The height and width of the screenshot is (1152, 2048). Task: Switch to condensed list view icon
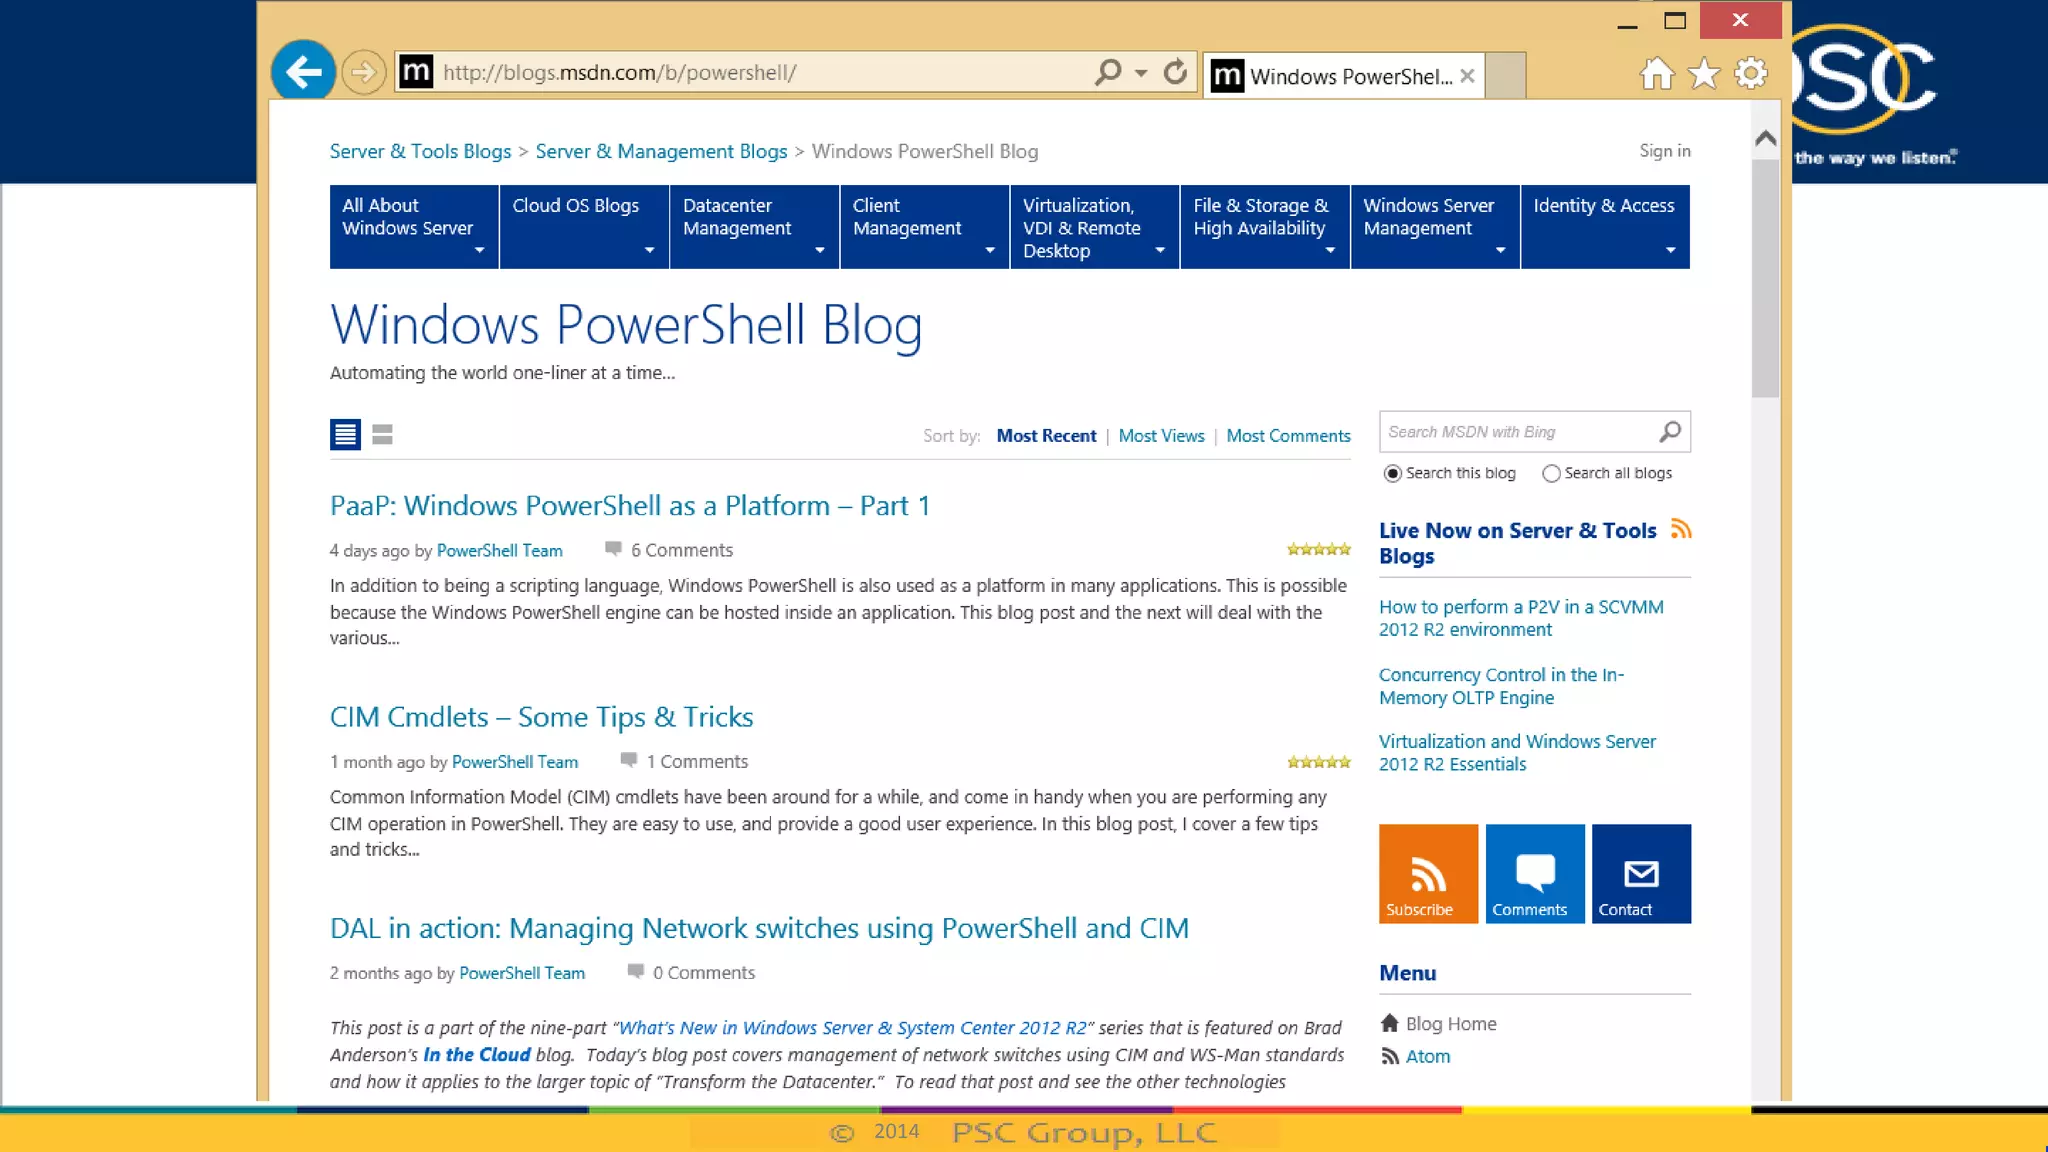click(x=382, y=434)
